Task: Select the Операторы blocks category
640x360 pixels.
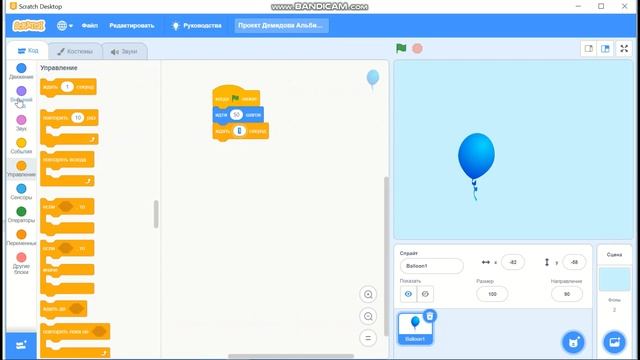Action: pyautogui.click(x=21, y=214)
